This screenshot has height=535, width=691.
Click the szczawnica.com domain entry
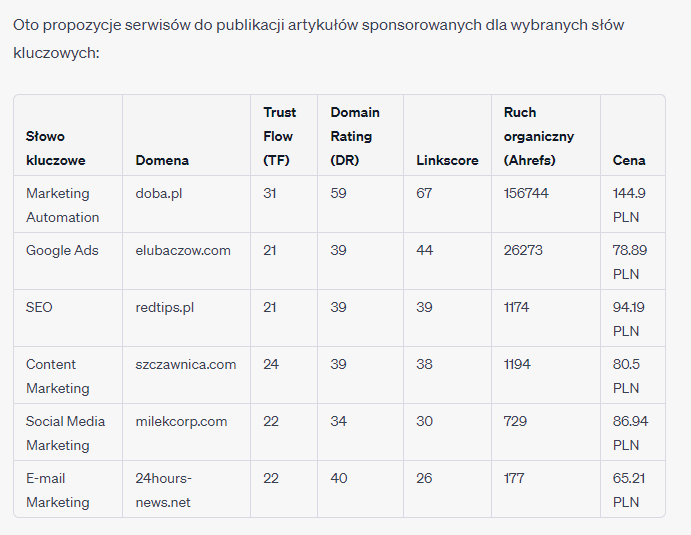coord(186,364)
